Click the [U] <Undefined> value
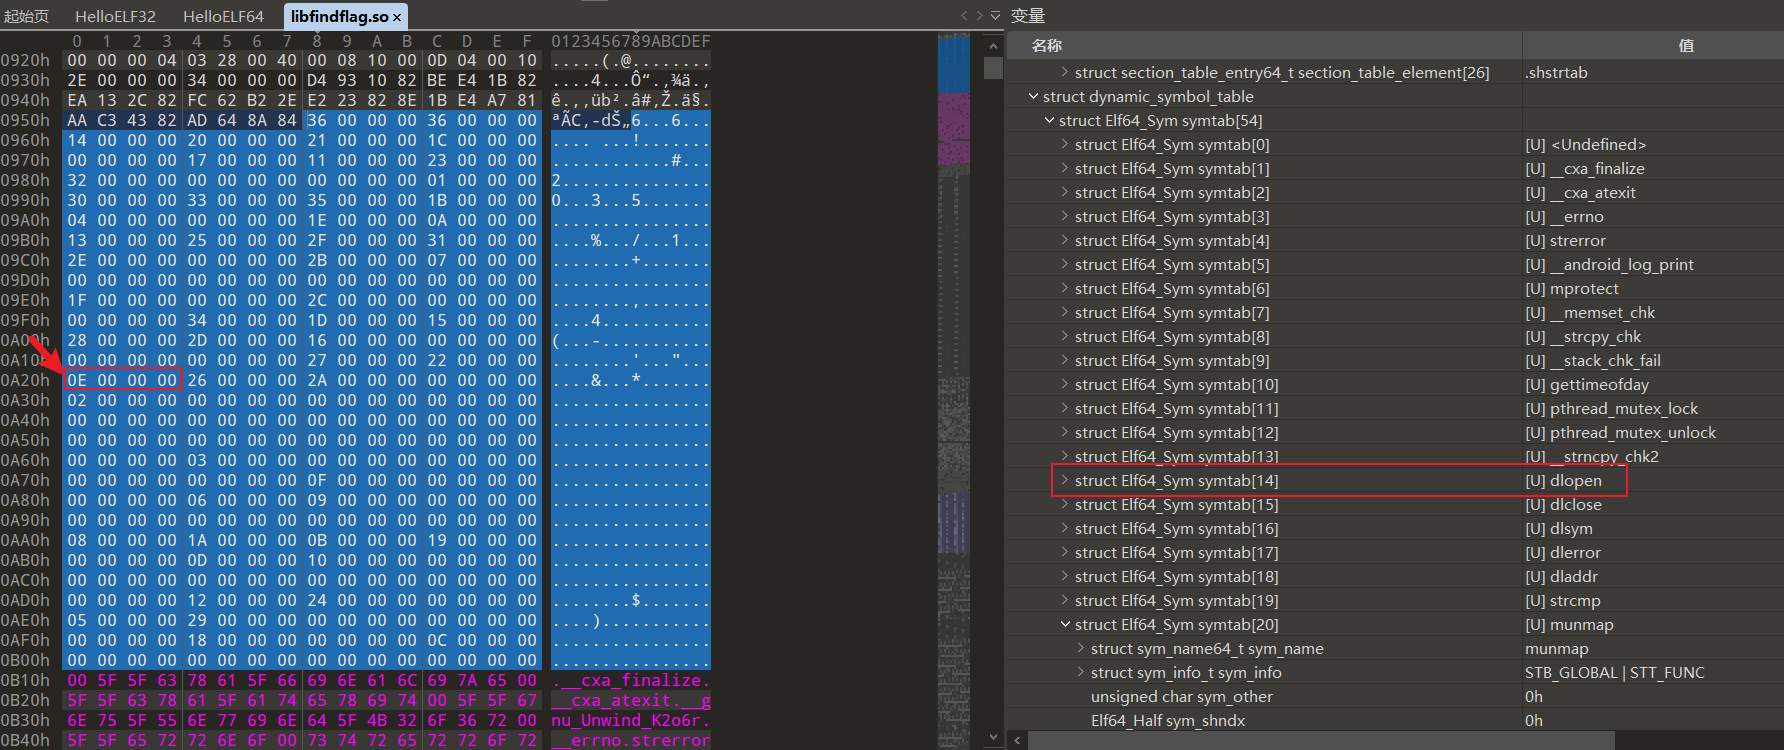Image resolution: width=1784 pixels, height=750 pixels. (x=1585, y=144)
